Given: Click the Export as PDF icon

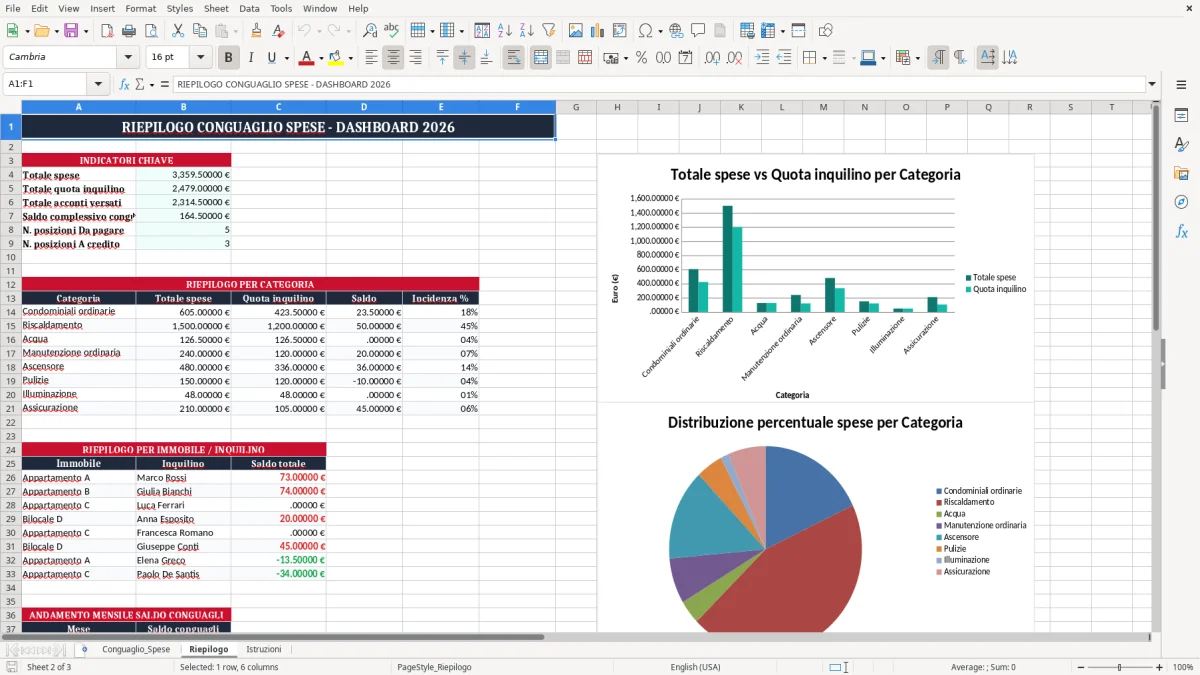Looking at the screenshot, I should click(108, 31).
